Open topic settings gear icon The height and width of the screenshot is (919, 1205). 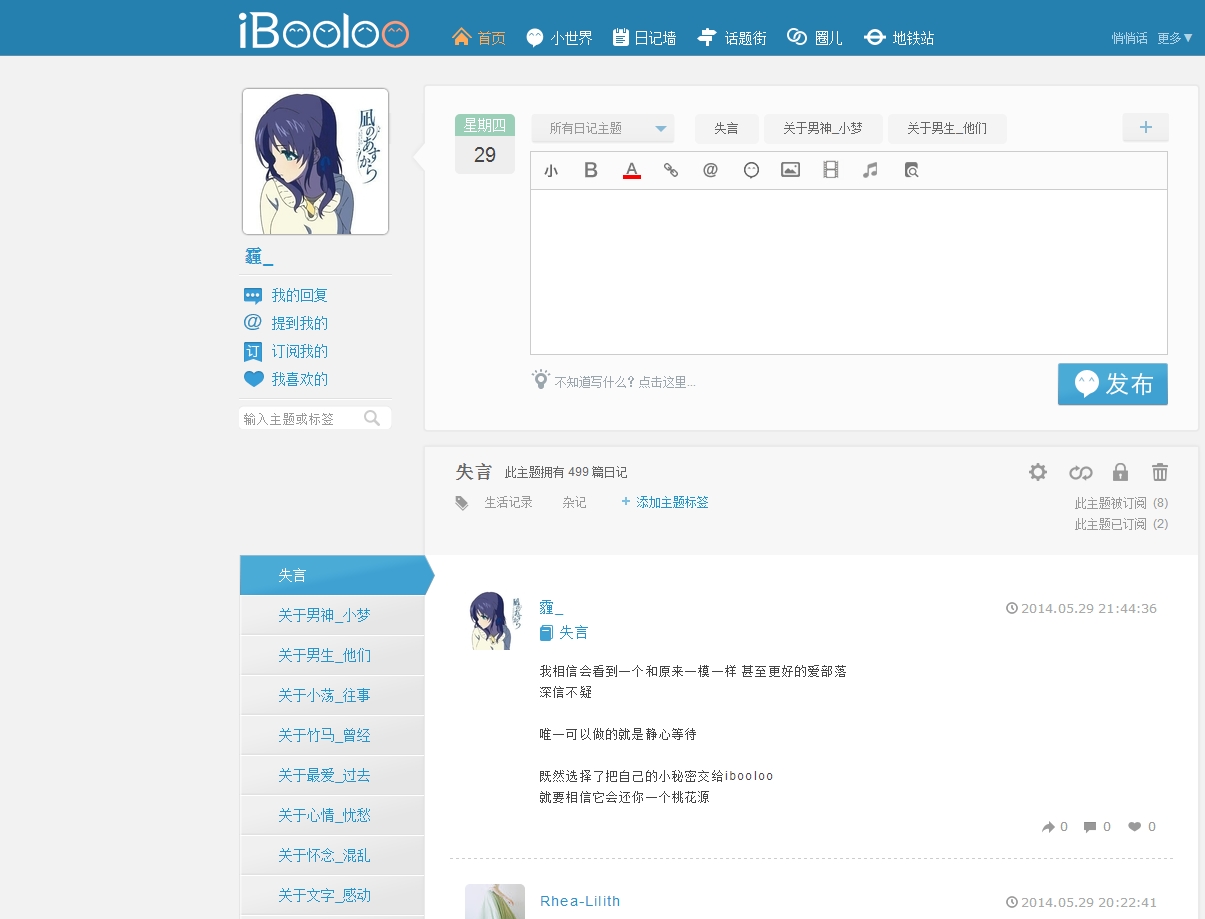1038,472
